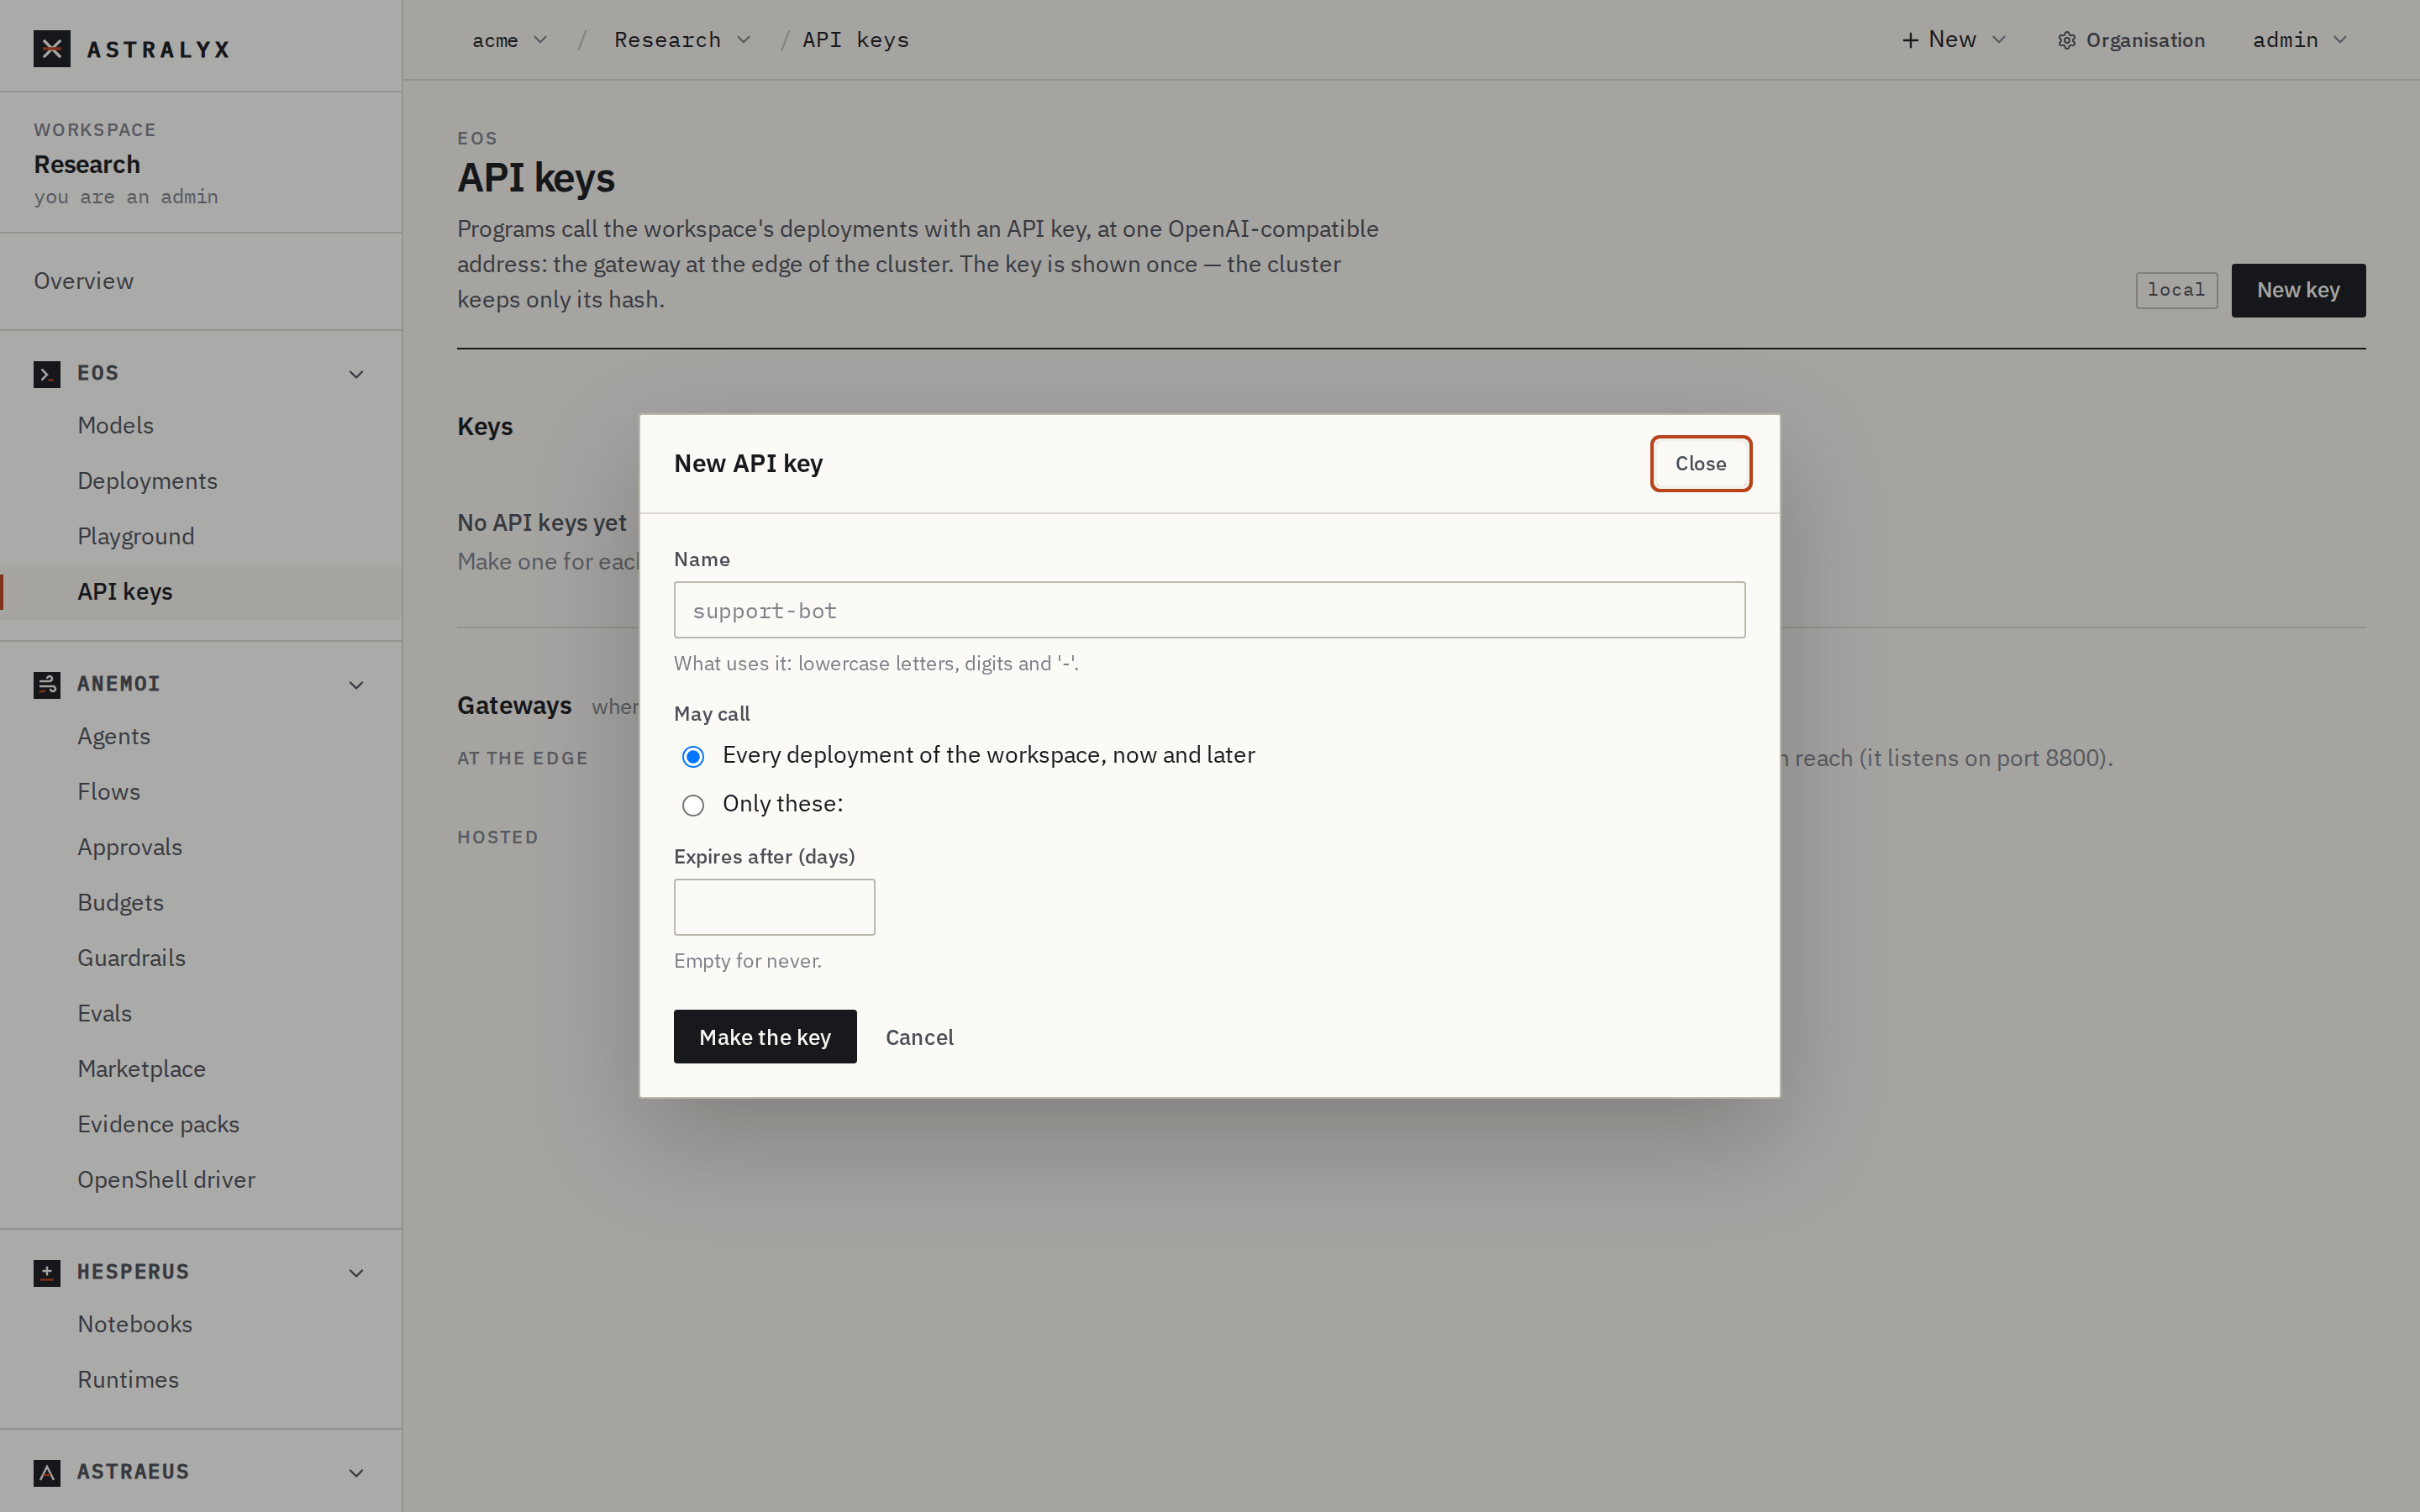Open the admin user menu
Viewport: 2420px width, 1512px height.
2299,40
